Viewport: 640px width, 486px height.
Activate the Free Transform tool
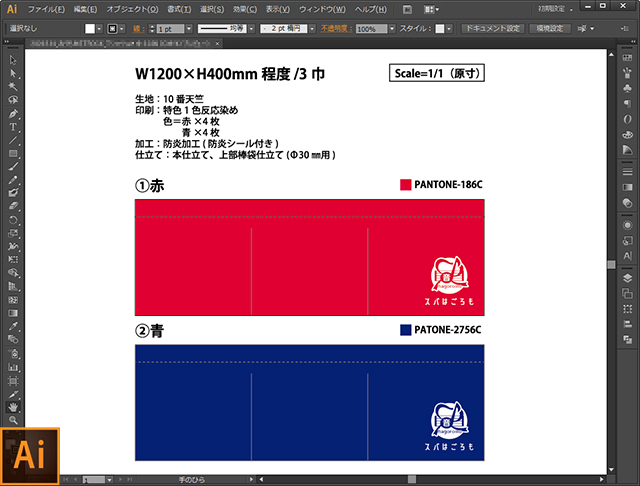[x=13, y=260]
